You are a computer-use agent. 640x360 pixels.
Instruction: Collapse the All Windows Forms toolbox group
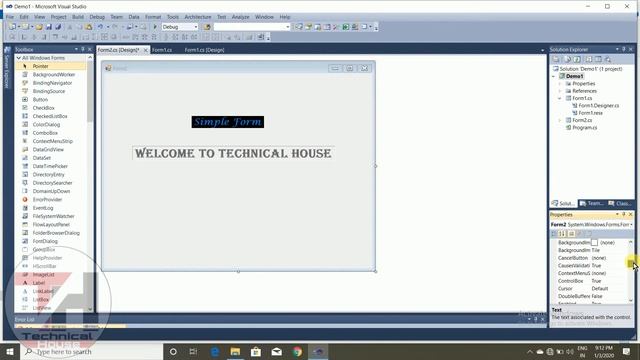pos(19,58)
